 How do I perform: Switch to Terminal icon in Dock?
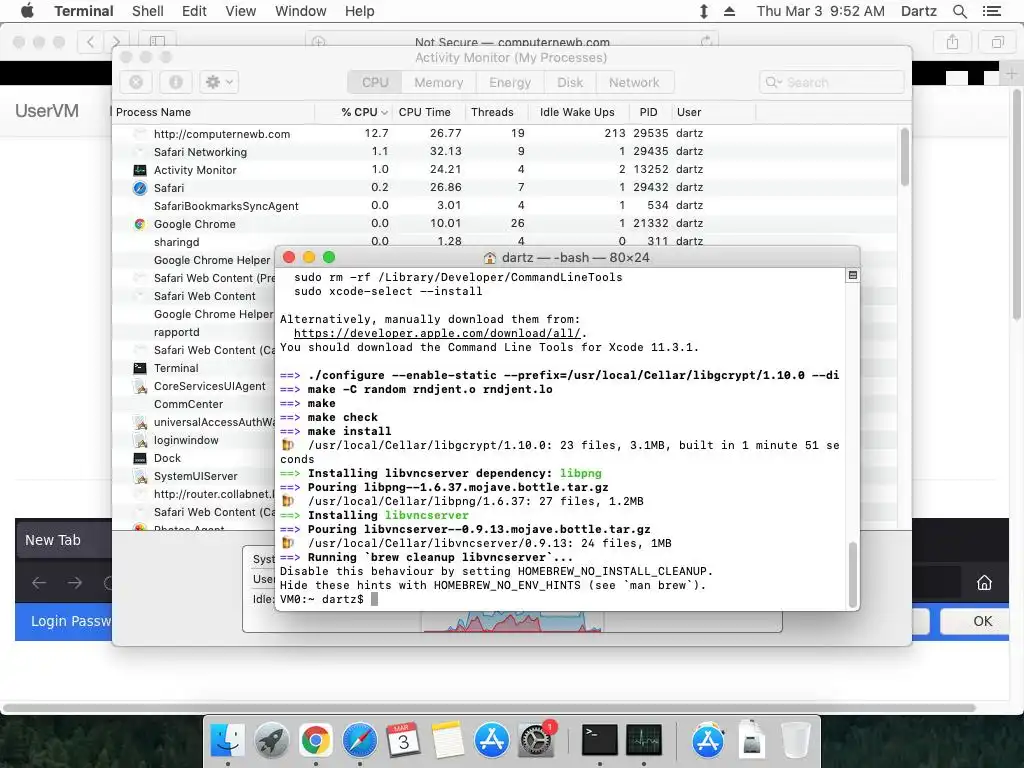pyautogui.click(x=600, y=741)
